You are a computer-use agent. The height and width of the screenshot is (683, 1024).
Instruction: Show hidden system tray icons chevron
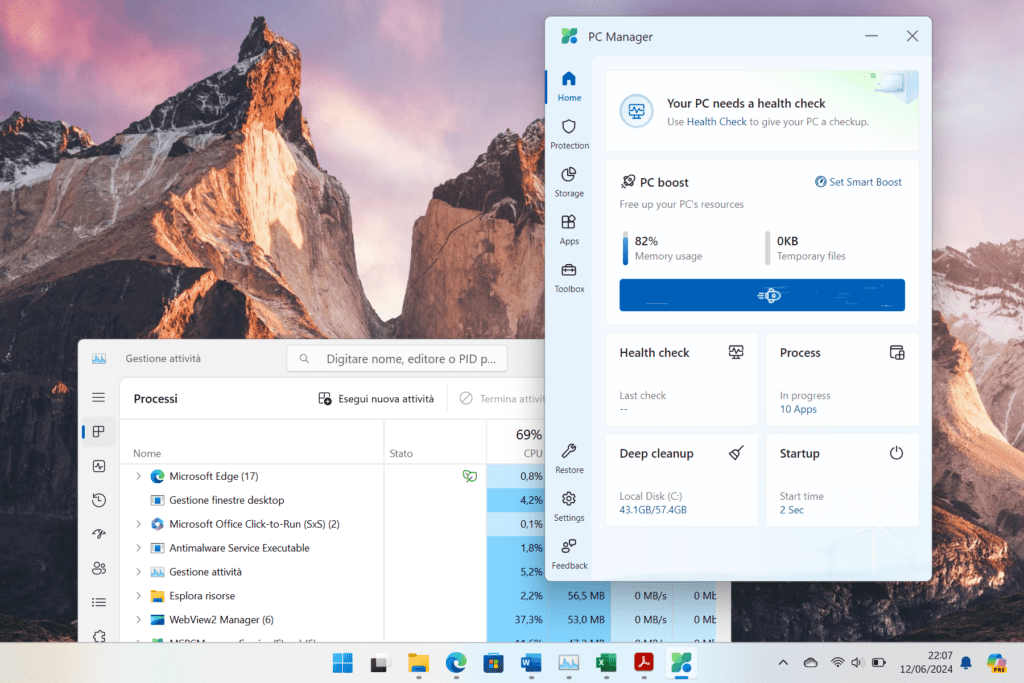click(783, 663)
